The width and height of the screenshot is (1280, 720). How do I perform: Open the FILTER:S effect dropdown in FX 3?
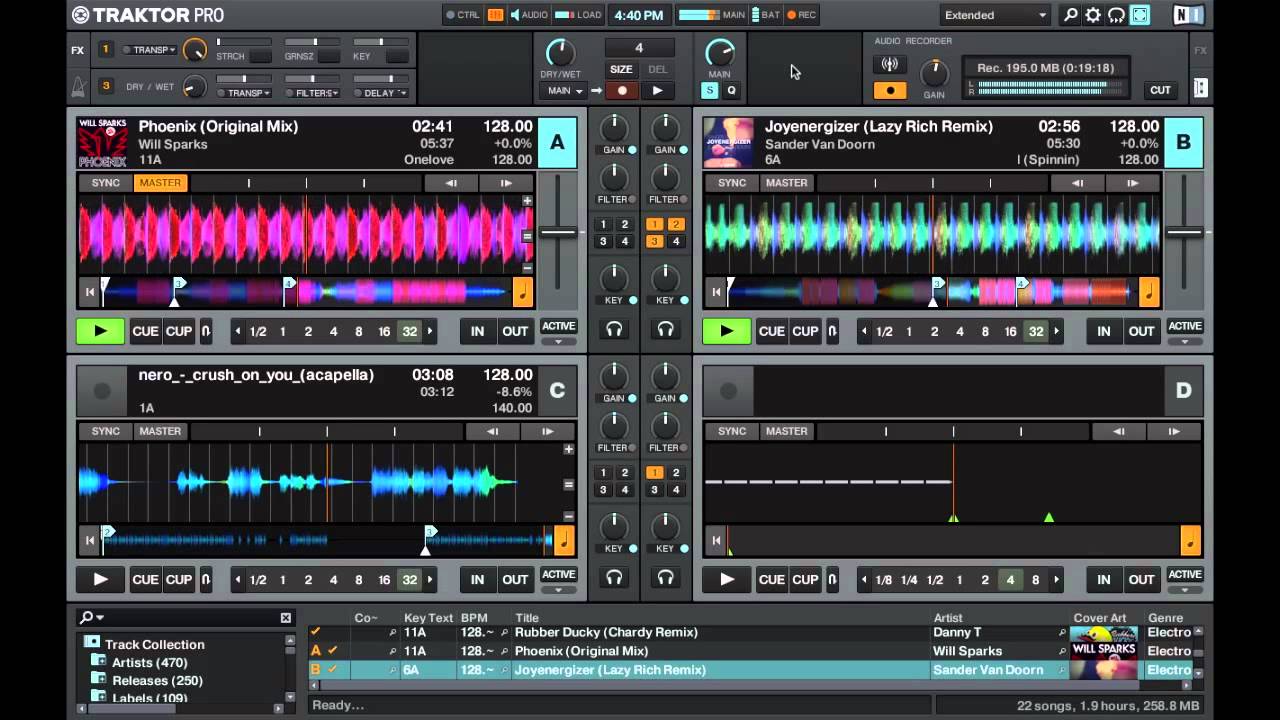[312, 93]
